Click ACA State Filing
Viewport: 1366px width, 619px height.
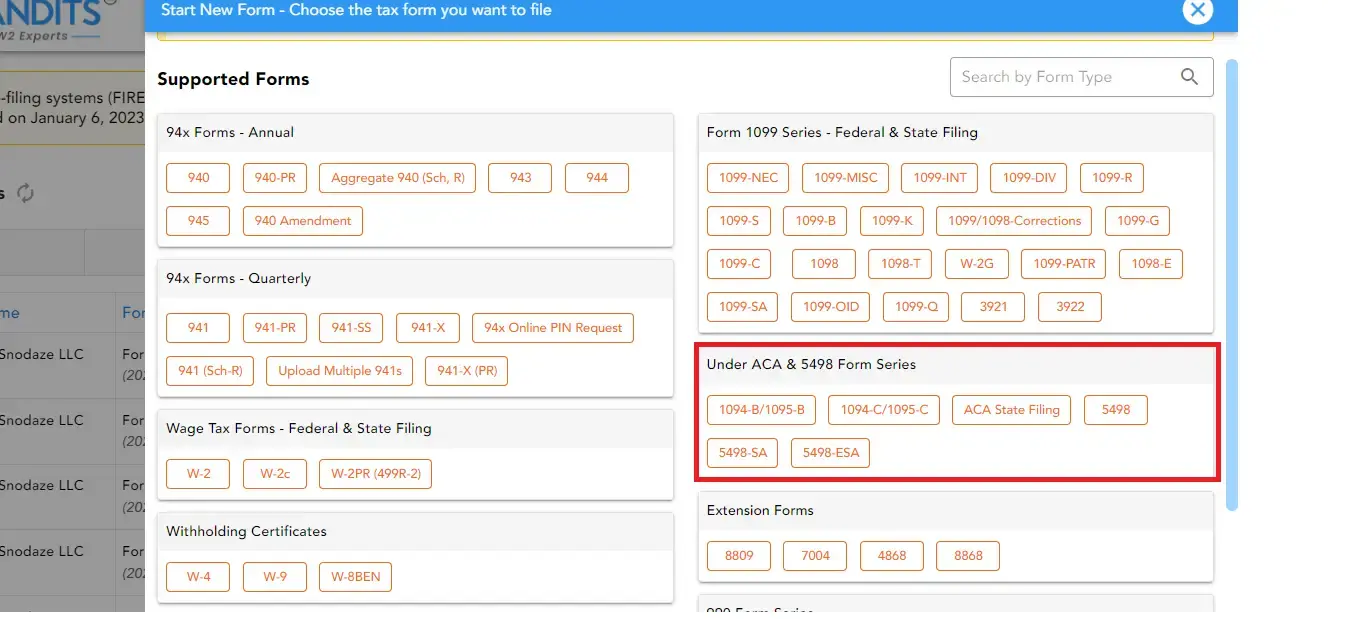1011,410
